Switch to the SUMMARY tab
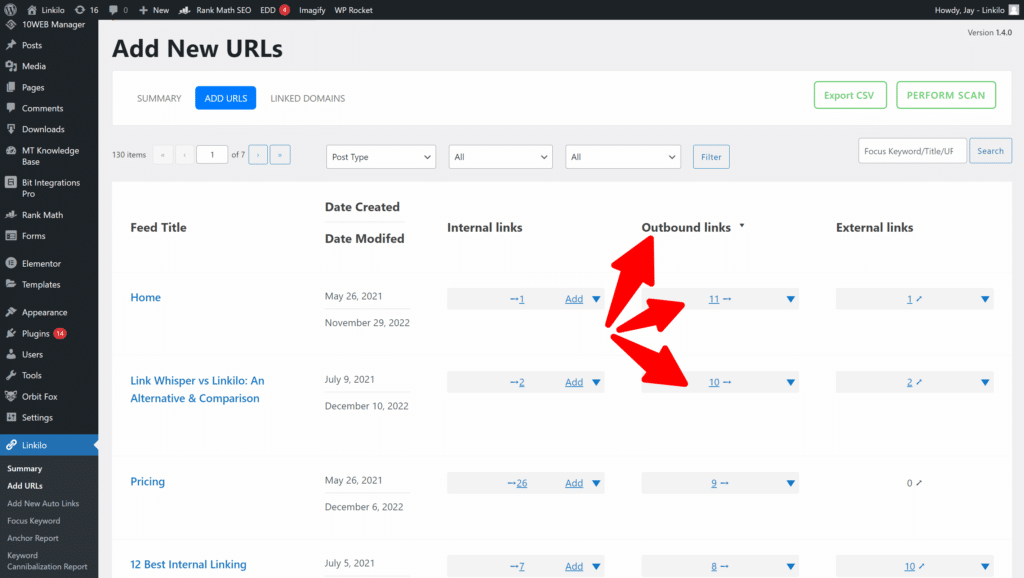 point(159,98)
